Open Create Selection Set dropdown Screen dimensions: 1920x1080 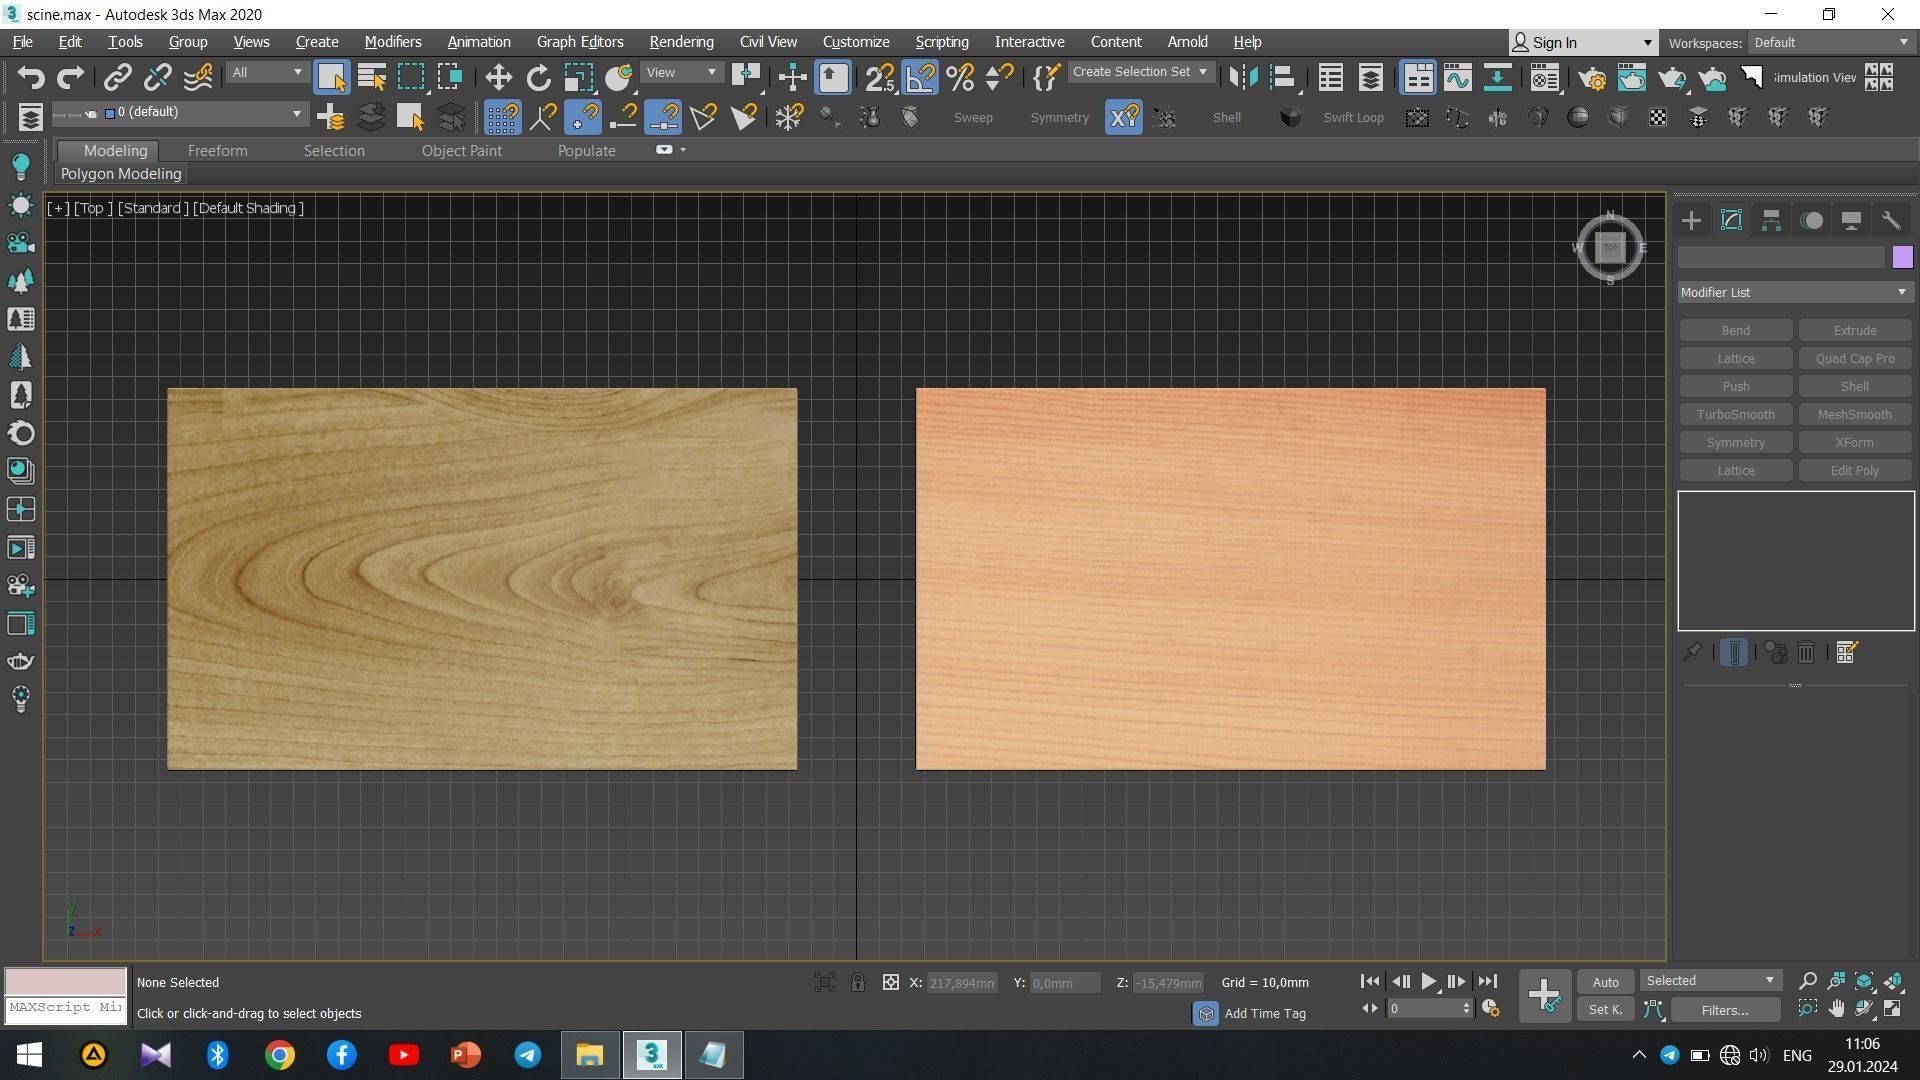(x=1140, y=72)
